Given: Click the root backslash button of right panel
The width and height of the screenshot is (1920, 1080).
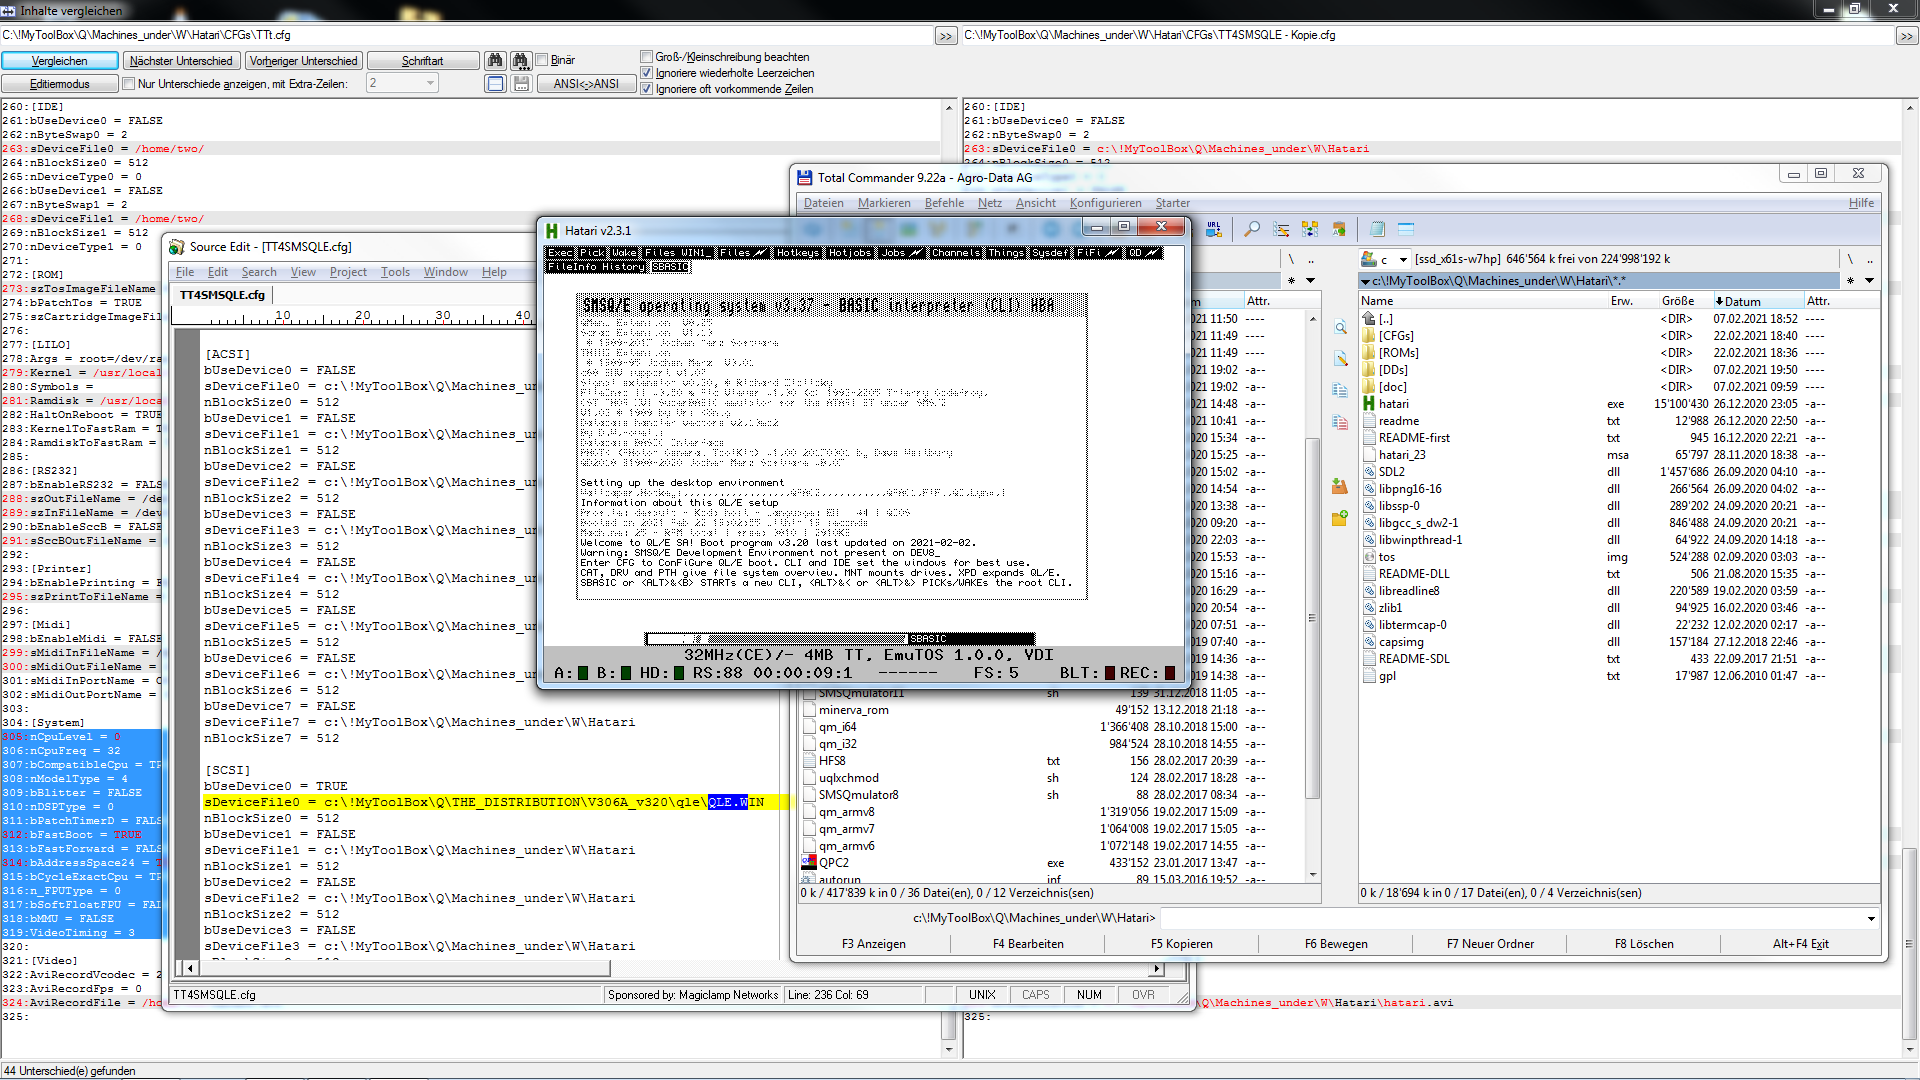Looking at the screenshot, I should 1850,259.
